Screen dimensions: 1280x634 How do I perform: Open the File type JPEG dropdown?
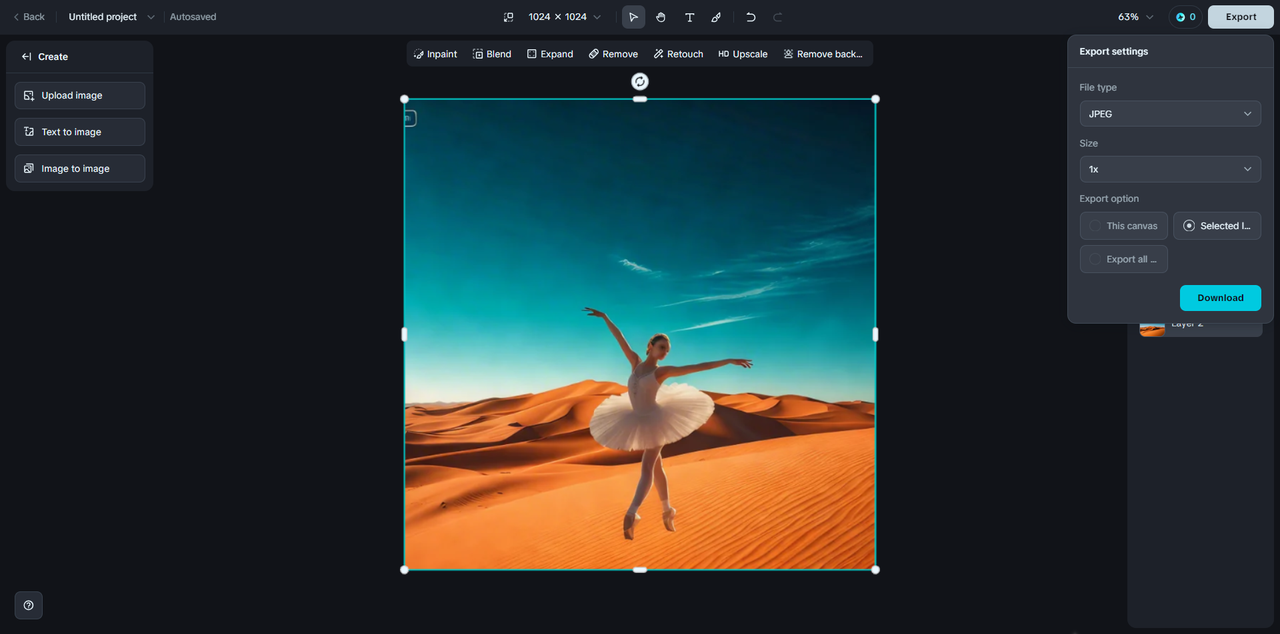(x=1170, y=114)
